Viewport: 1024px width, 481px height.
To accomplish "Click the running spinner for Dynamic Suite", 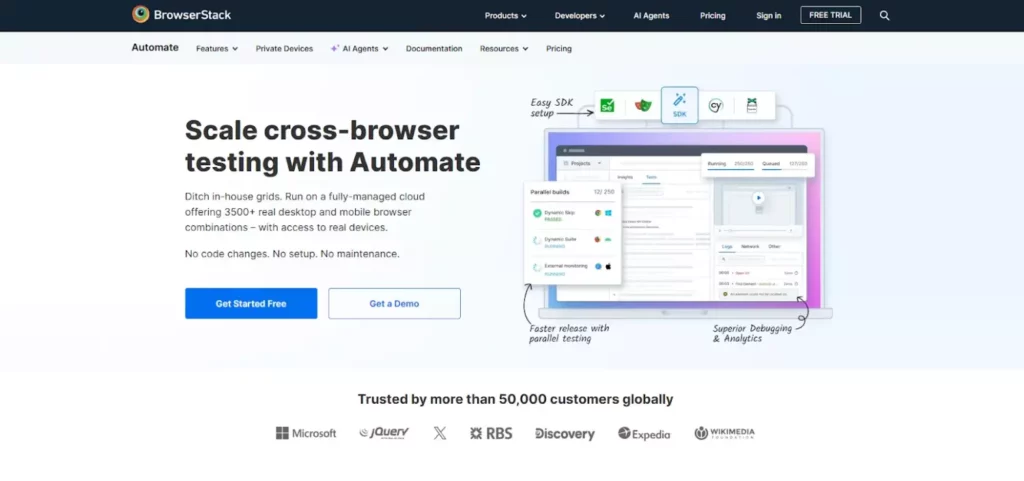I will tap(537, 241).
